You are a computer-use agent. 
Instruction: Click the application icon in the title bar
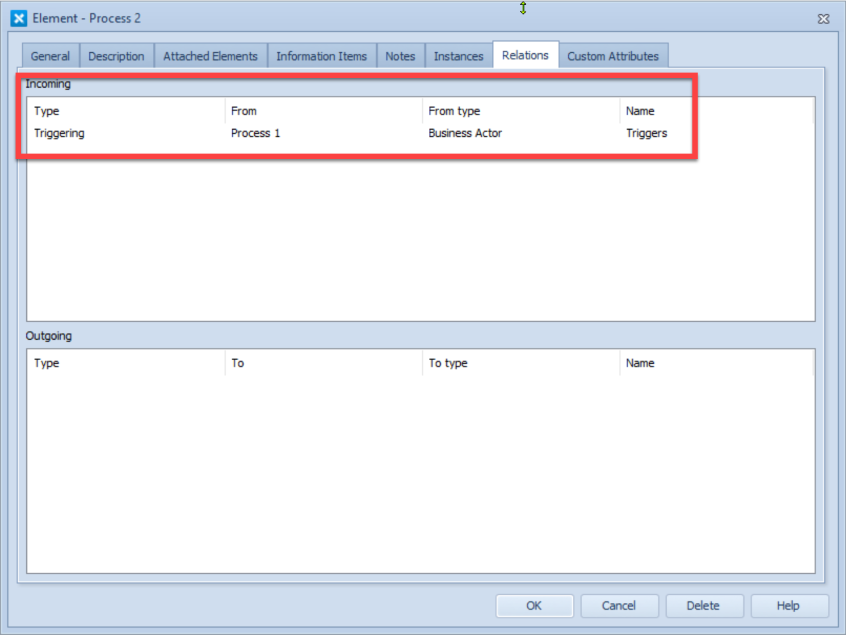click(18, 18)
